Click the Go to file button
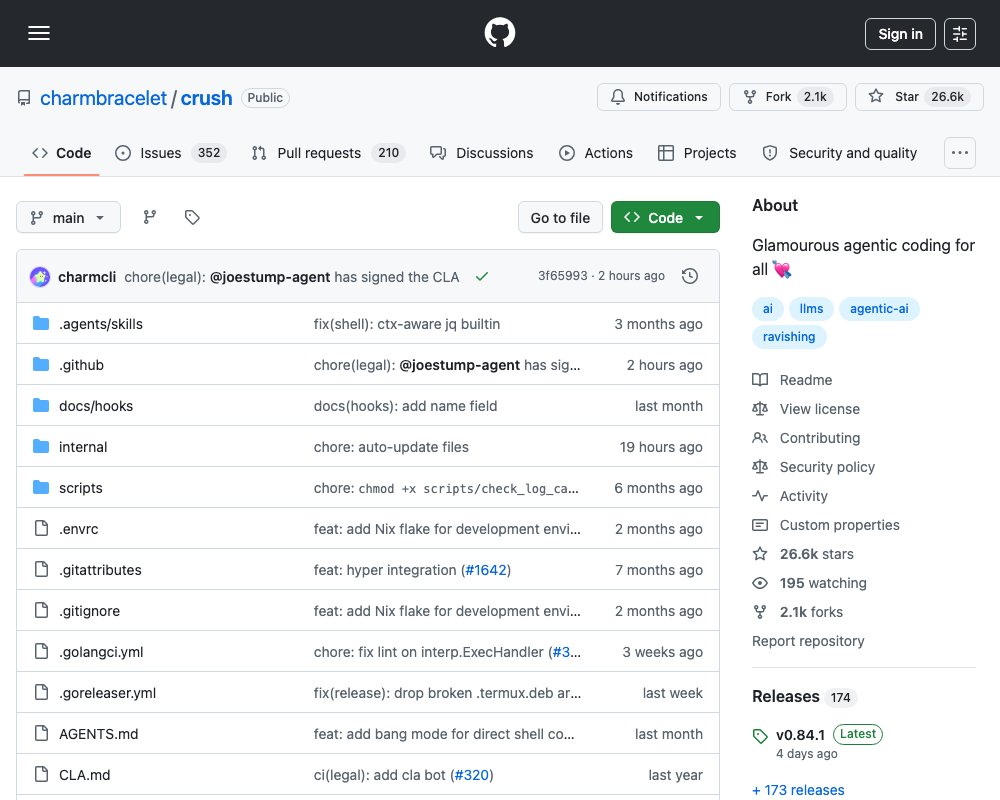1000x800 pixels. (560, 218)
